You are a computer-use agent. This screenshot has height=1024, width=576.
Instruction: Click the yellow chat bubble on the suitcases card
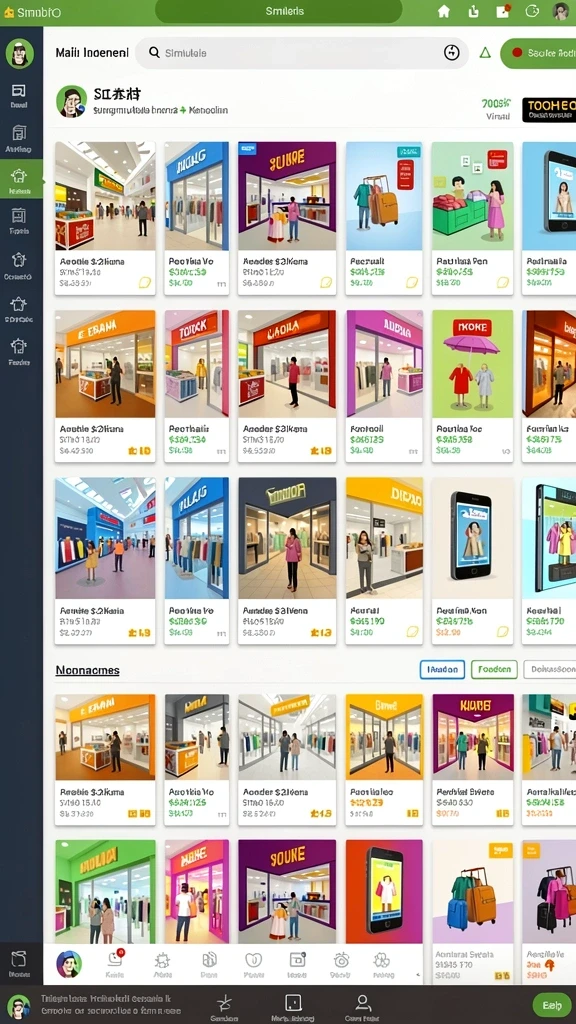411,283
